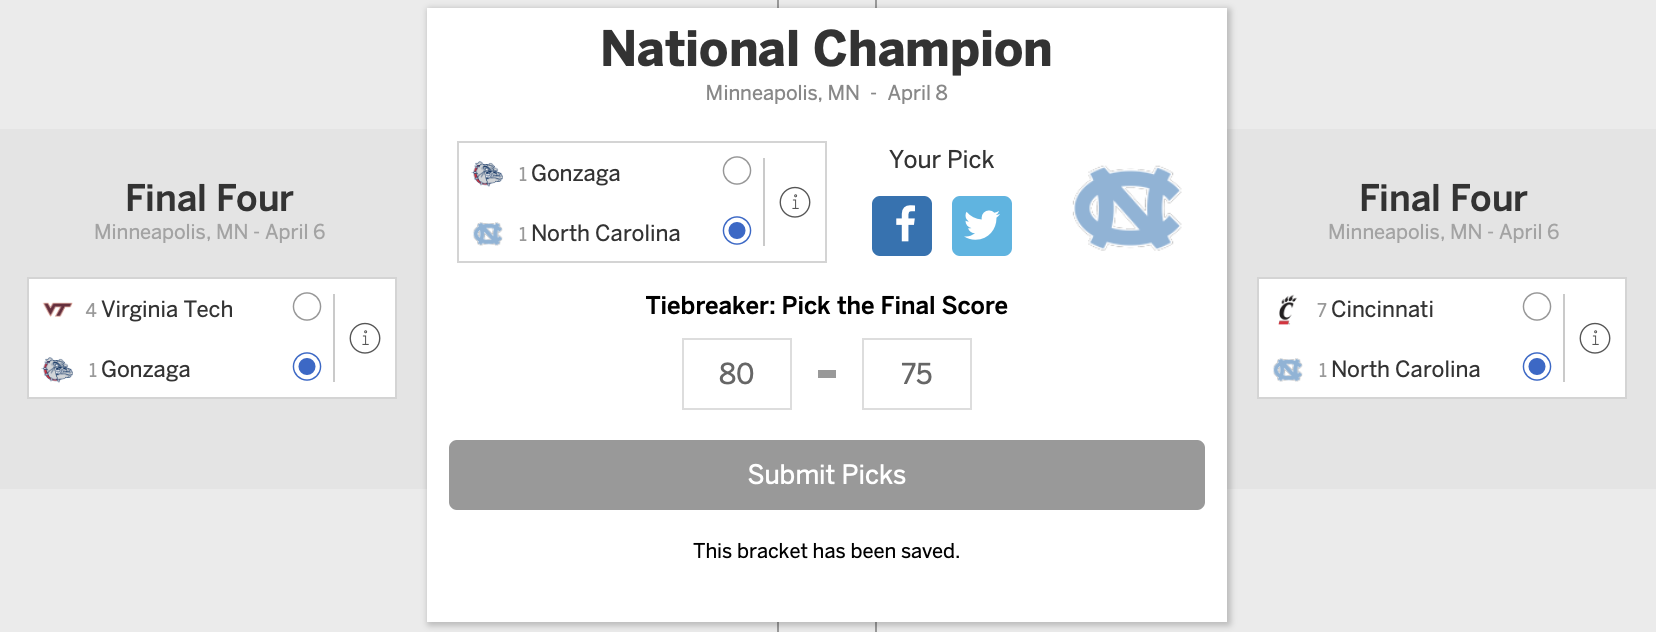Share pick on Twitter
The height and width of the screenshot is (632, 1656).
tap(981, 226)
